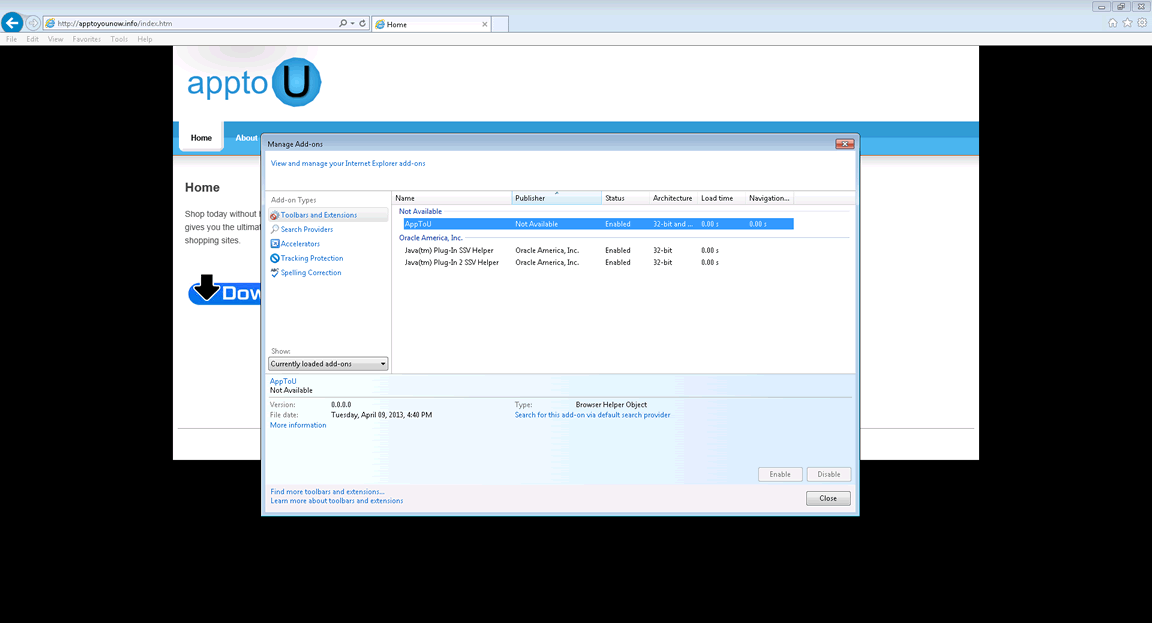Open the Tools gear icon
The width and height of the screenshot is (1152, 623).
1141,23
